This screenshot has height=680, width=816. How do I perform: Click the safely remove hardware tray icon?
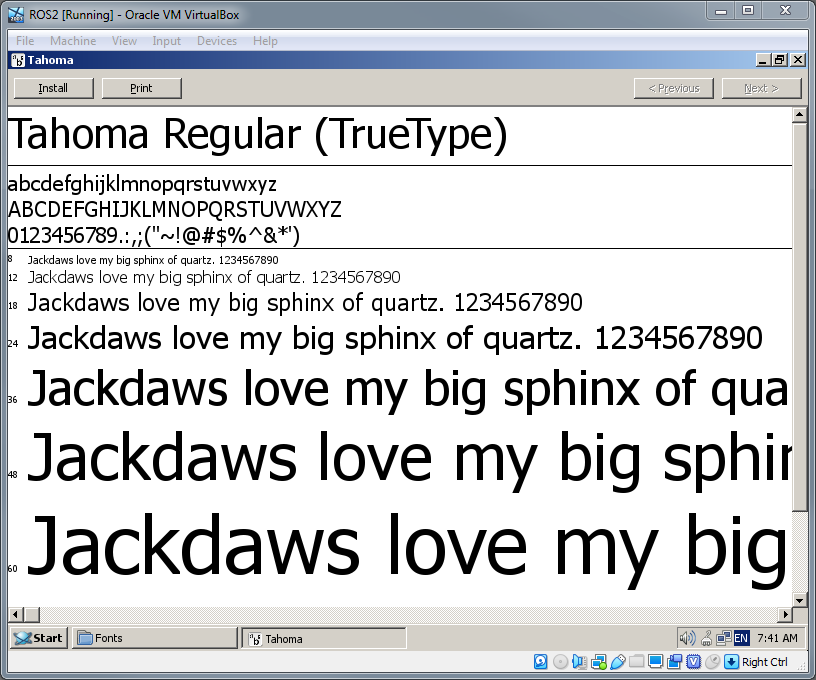pyautogui.click(x=707, y=638)
